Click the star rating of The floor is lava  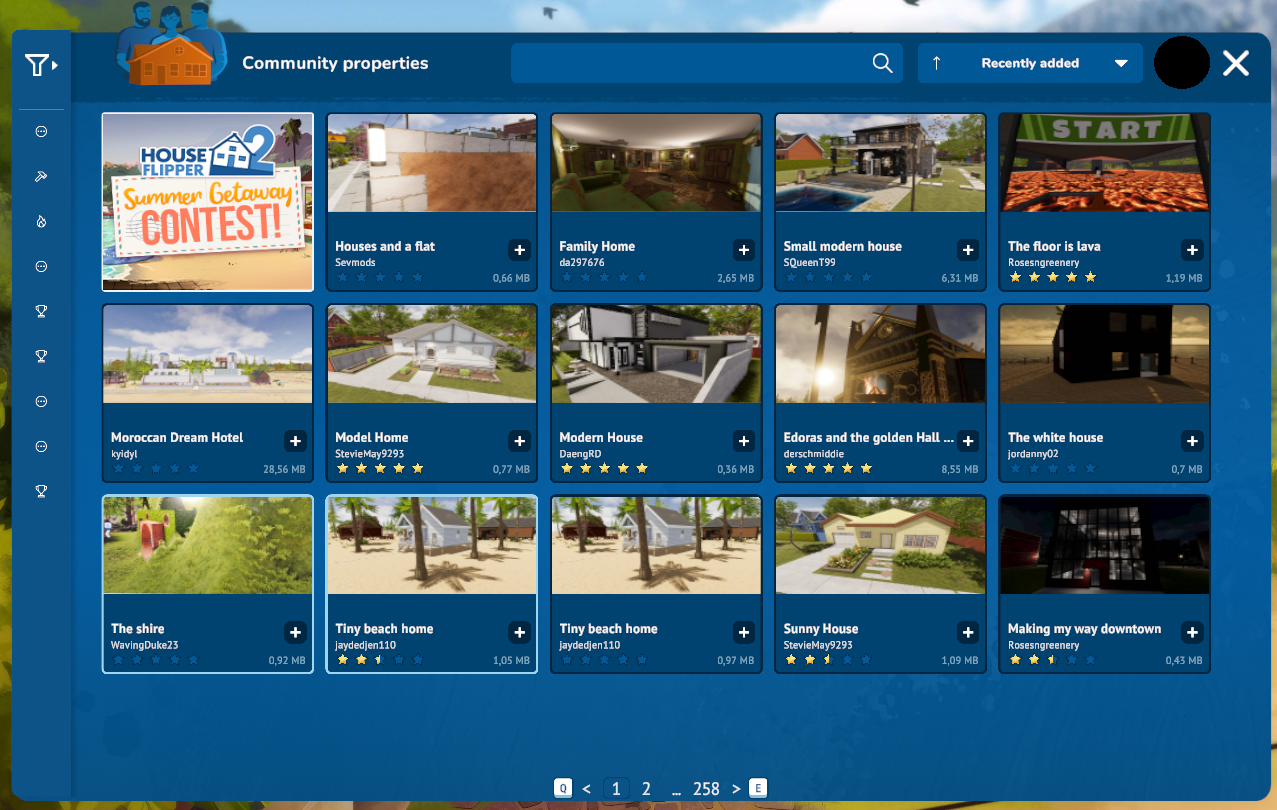[1052, 277]
